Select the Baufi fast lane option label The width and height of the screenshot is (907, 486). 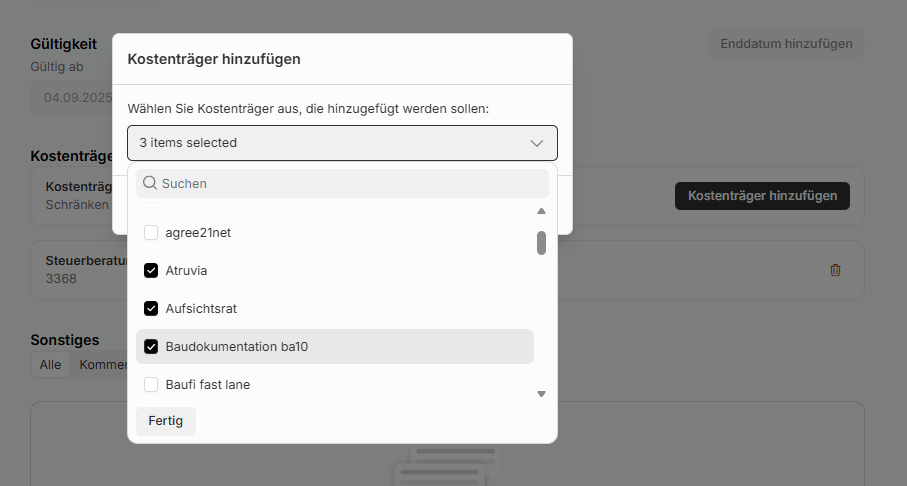click(x=207, y=385)
